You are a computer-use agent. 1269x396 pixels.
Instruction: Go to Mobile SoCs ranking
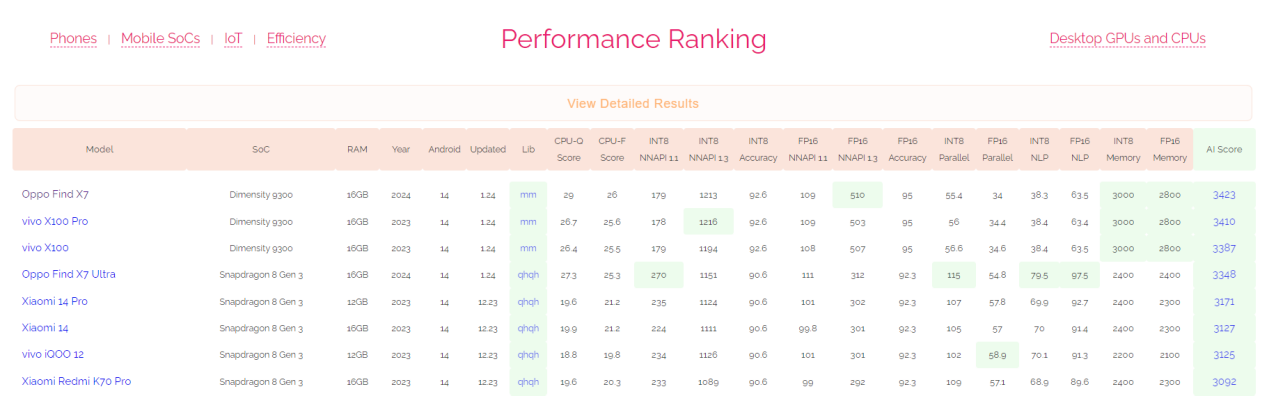click(160, 39)
